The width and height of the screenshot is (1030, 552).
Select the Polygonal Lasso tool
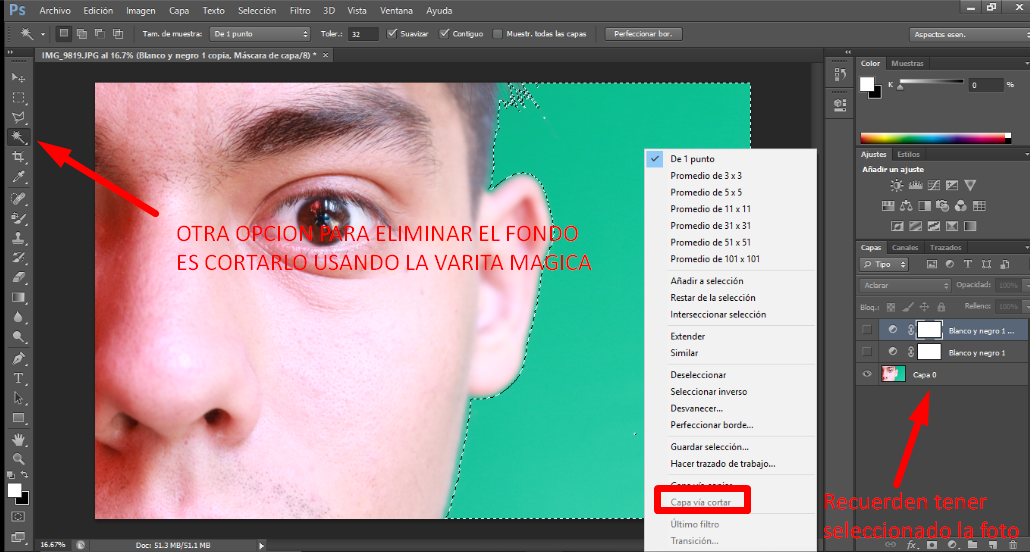(x=18, y=118)
